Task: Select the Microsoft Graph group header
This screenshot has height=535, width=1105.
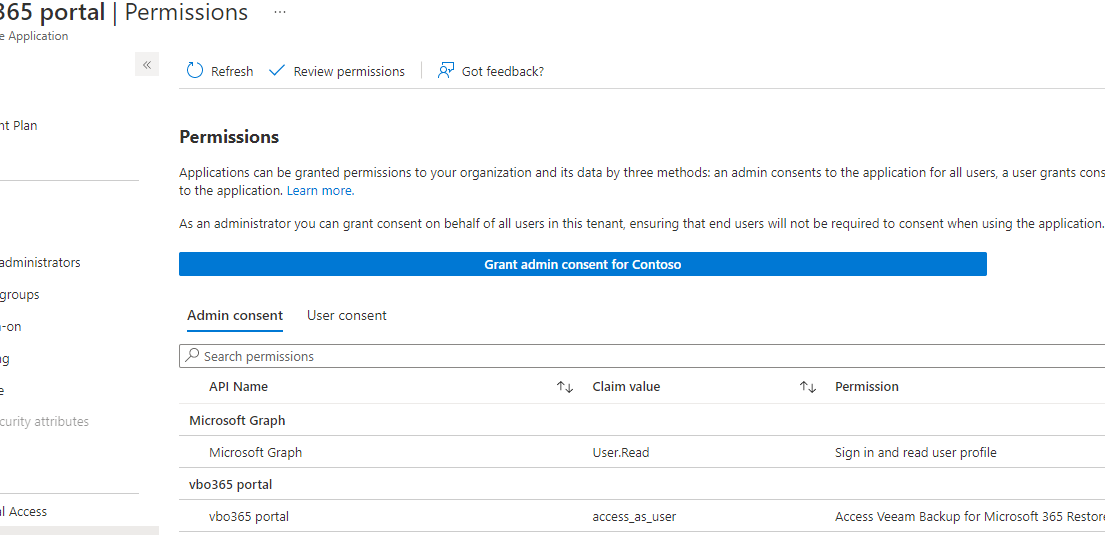Action: 237,420
